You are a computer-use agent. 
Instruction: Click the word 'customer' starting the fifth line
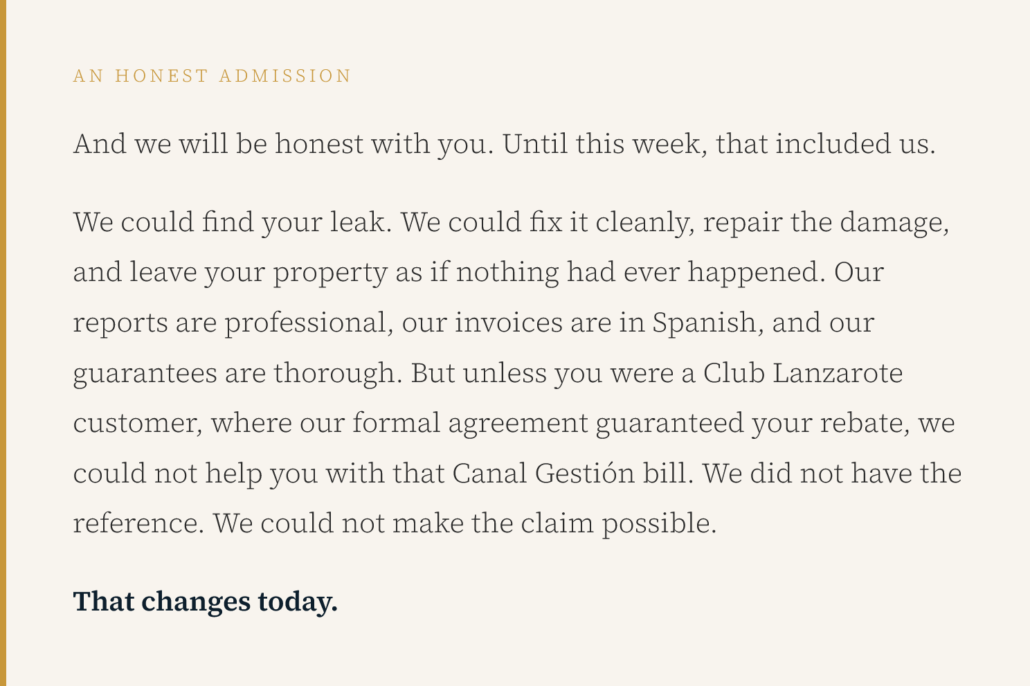(137, 423)
